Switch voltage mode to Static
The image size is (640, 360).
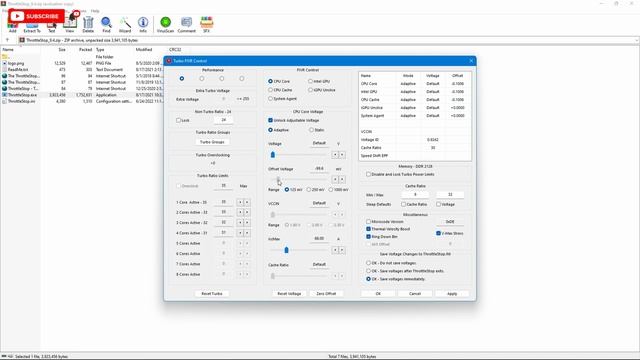pos(311,130)
